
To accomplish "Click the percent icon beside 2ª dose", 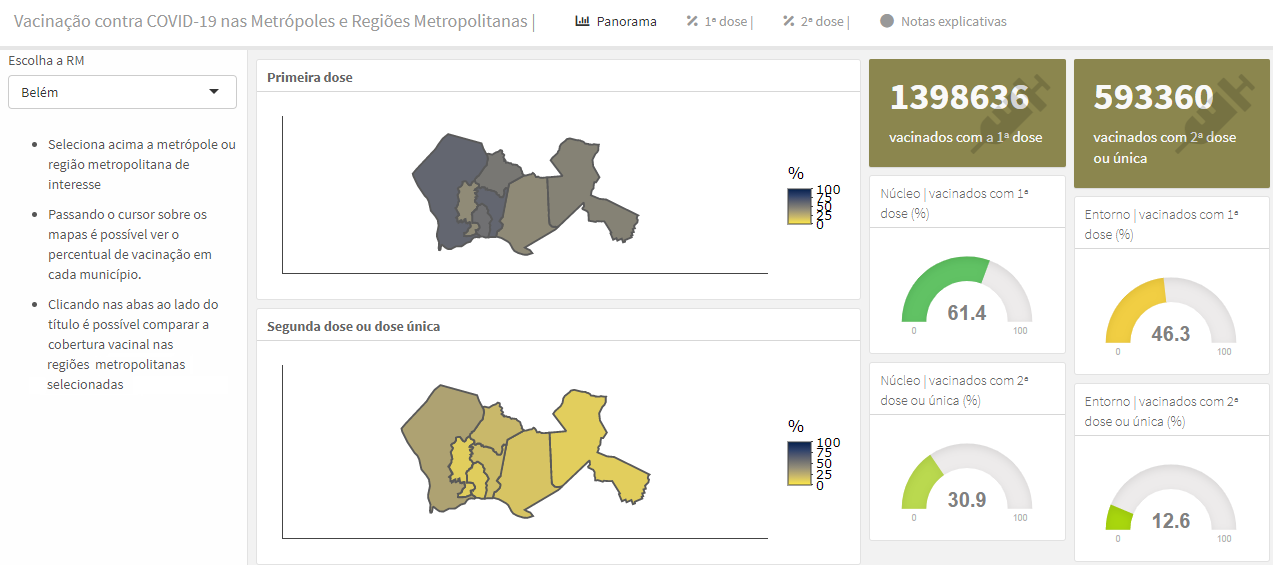I will coord(788,21).
